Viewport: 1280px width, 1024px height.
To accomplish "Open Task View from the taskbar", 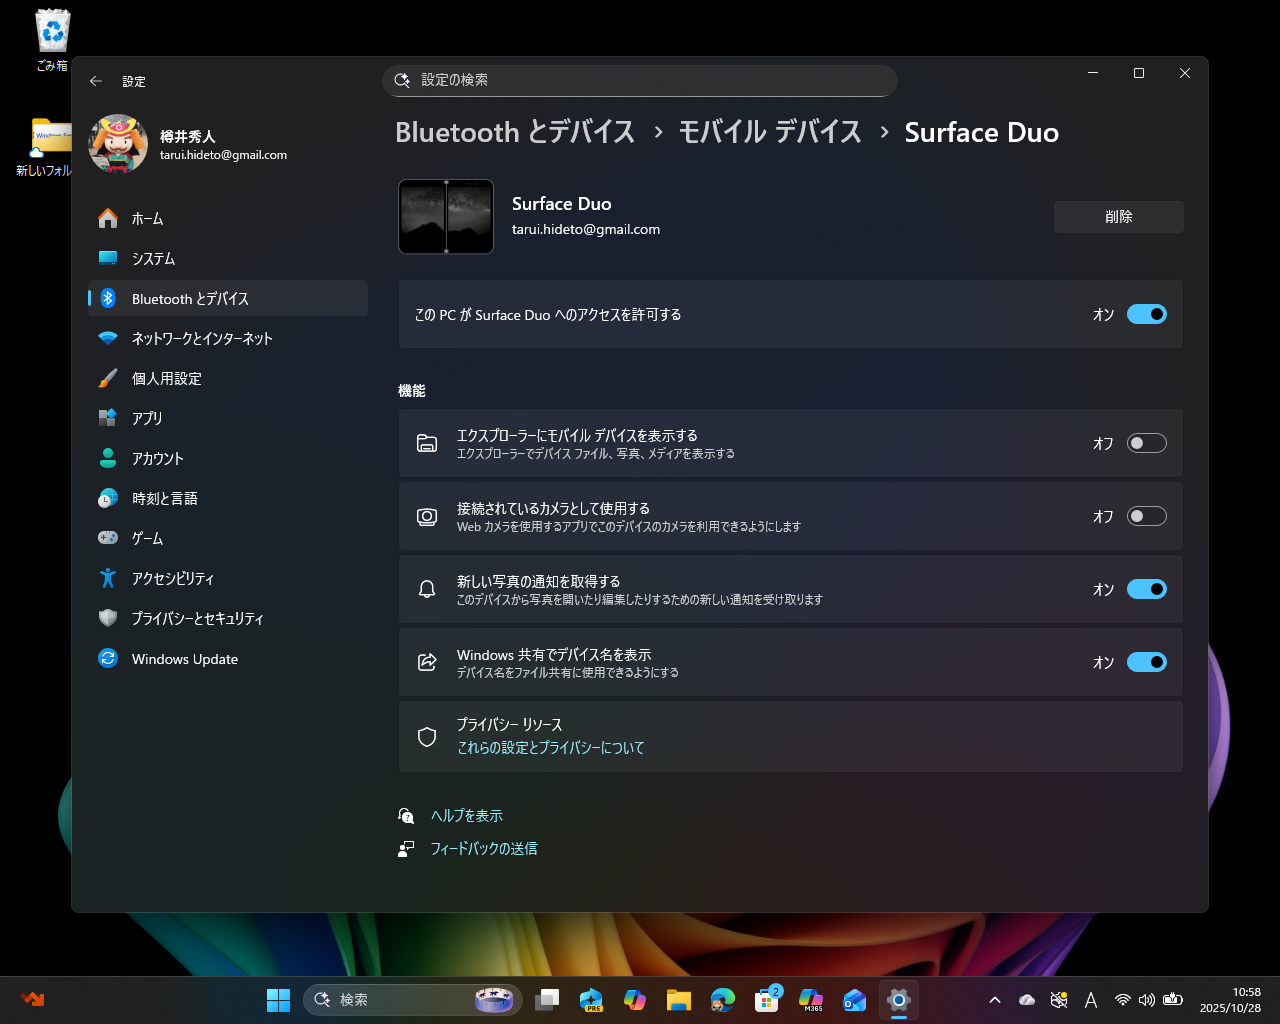I will click(547, 1000).
